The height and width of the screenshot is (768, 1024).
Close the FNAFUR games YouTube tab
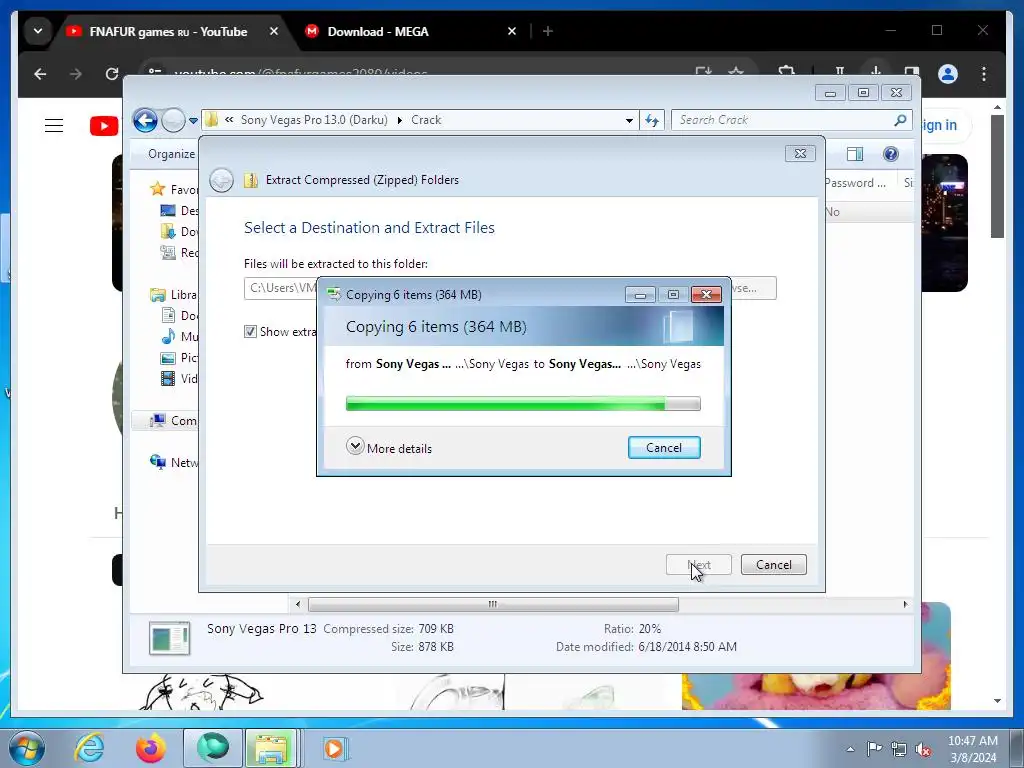pos(274,31)
